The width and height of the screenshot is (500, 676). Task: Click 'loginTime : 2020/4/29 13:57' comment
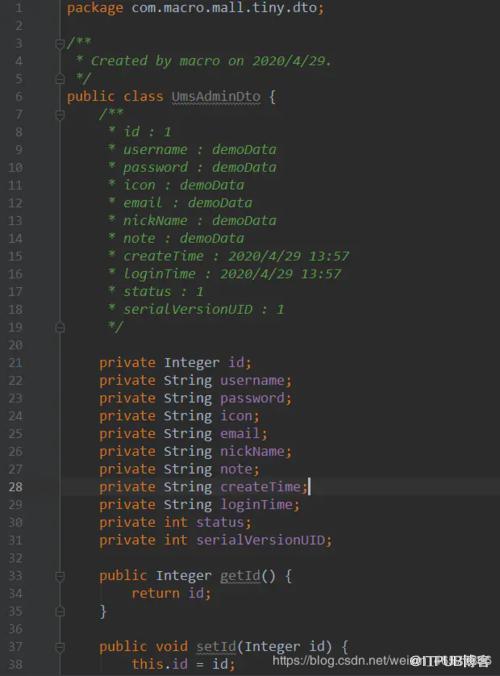[x=232, y=274]
